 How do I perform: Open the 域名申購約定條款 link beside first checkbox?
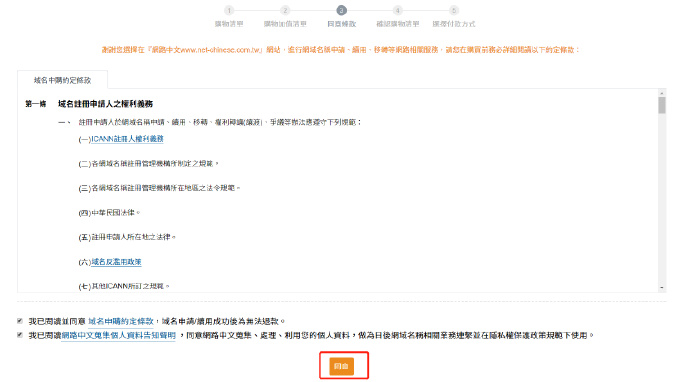pyautogui.click(x=121, y=321)
